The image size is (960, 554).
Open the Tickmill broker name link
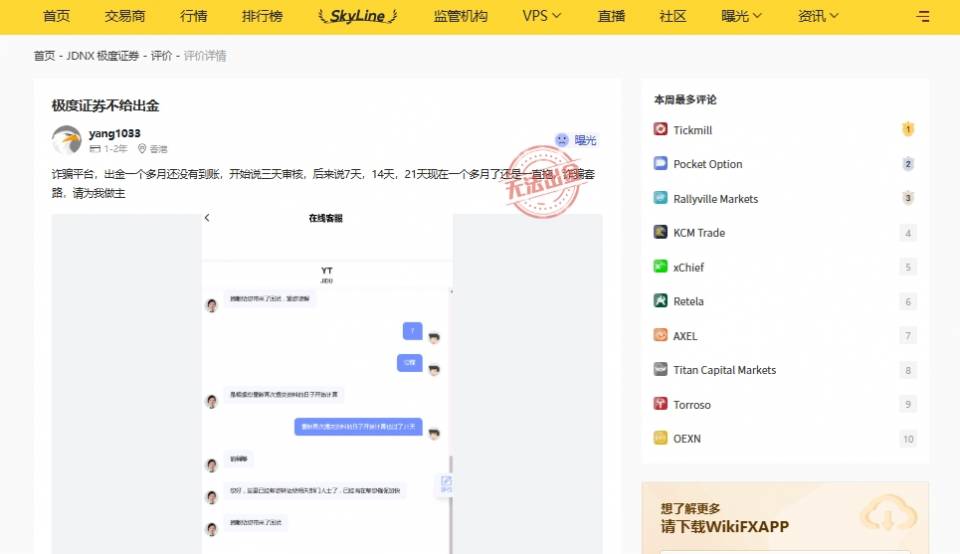pyautogui.click(x=692, y=130)
